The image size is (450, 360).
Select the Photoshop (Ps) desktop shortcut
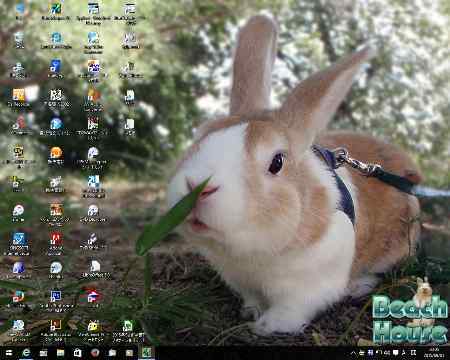click(x=56, y=296)
